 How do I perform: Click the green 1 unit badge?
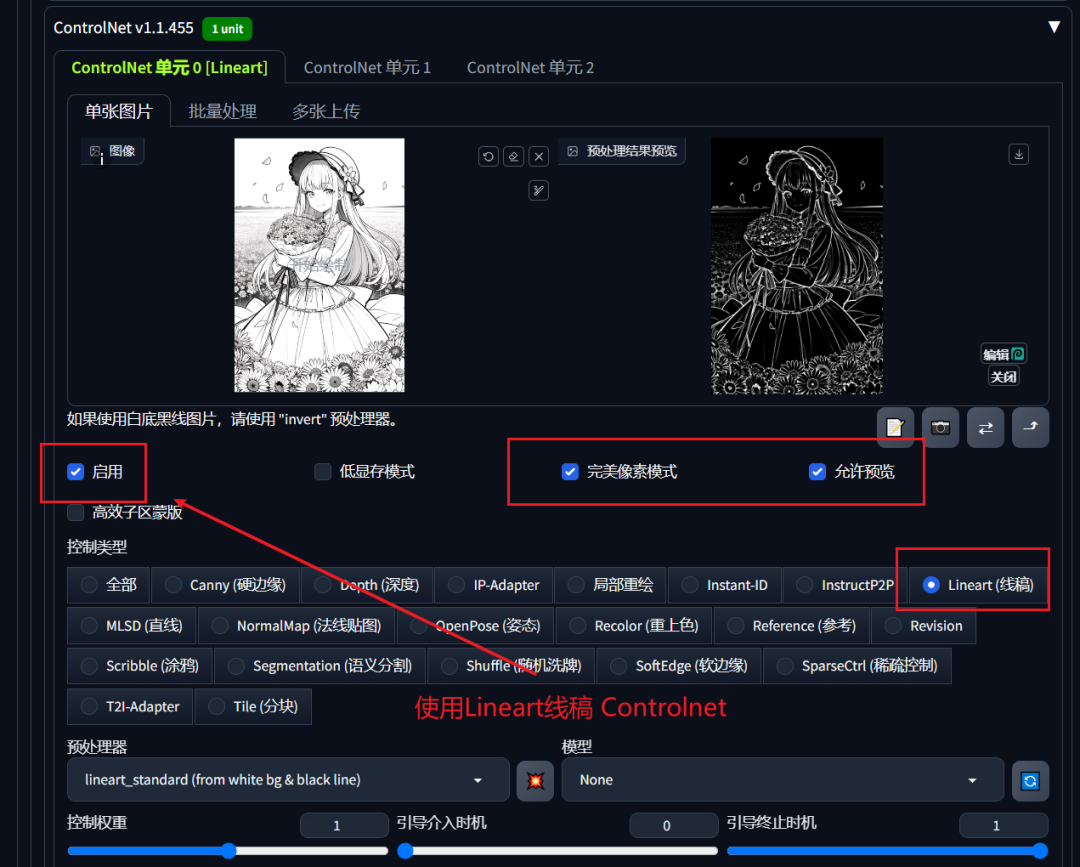coord(227,29)
